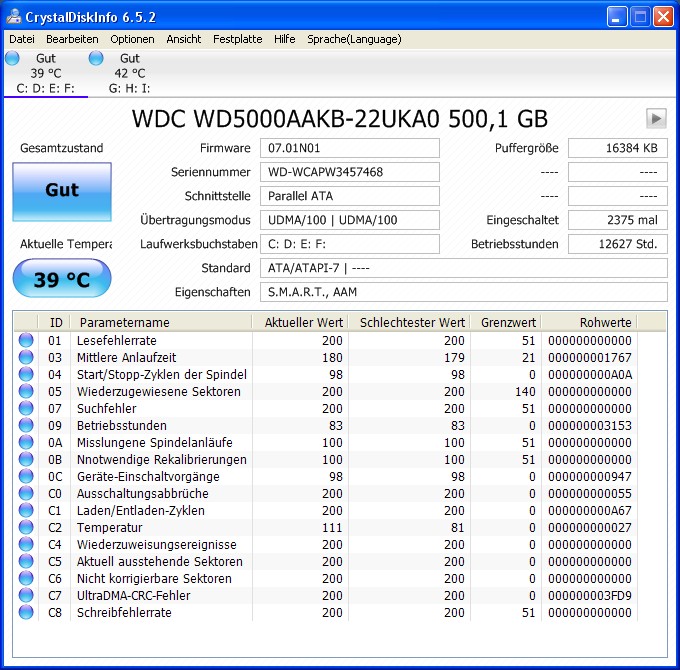The width and height of the screenshot is (680, 670).
Task: Open the Datei menu
Action: tap(22, 39)
